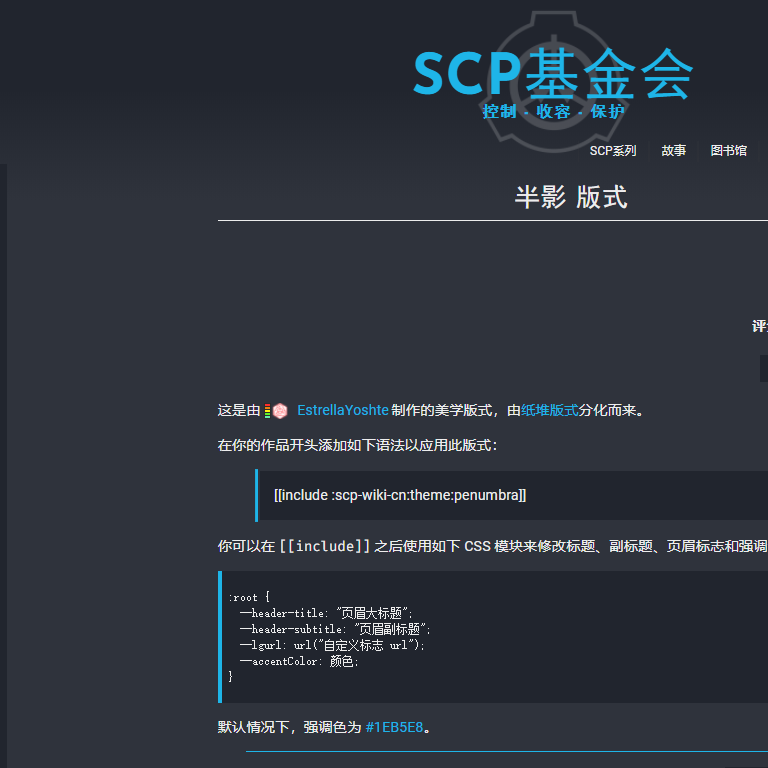Click the --accentColor line in CSS block

tap(299, 661)
